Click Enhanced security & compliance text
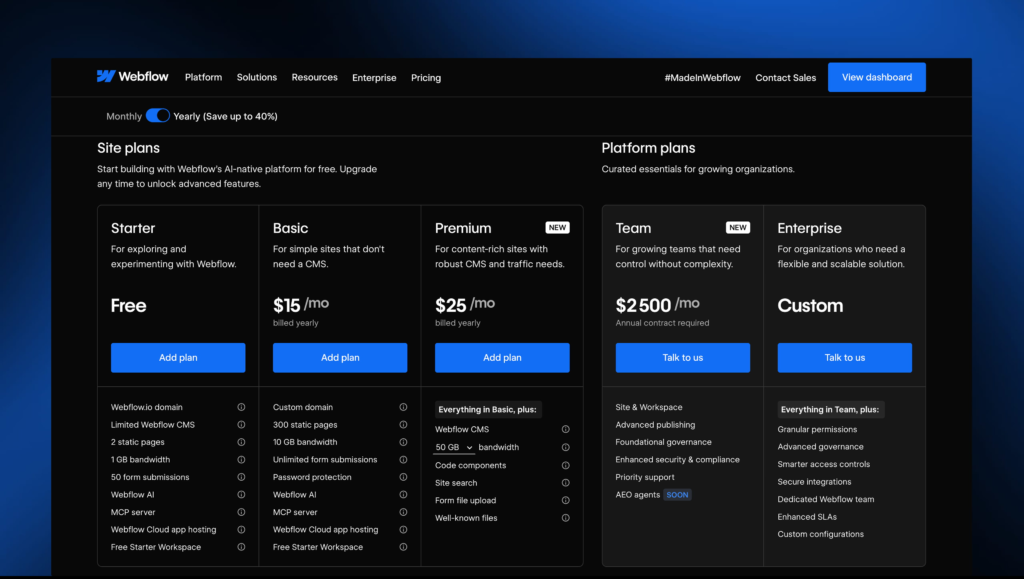This screenshot has height=579, width=1024. [677, 460]
